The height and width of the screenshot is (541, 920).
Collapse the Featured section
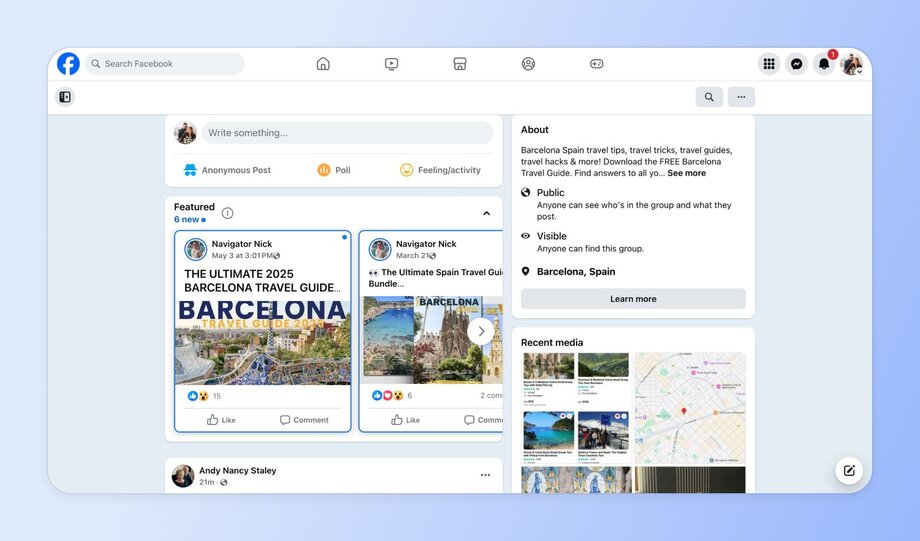click(x=486, y=213)
